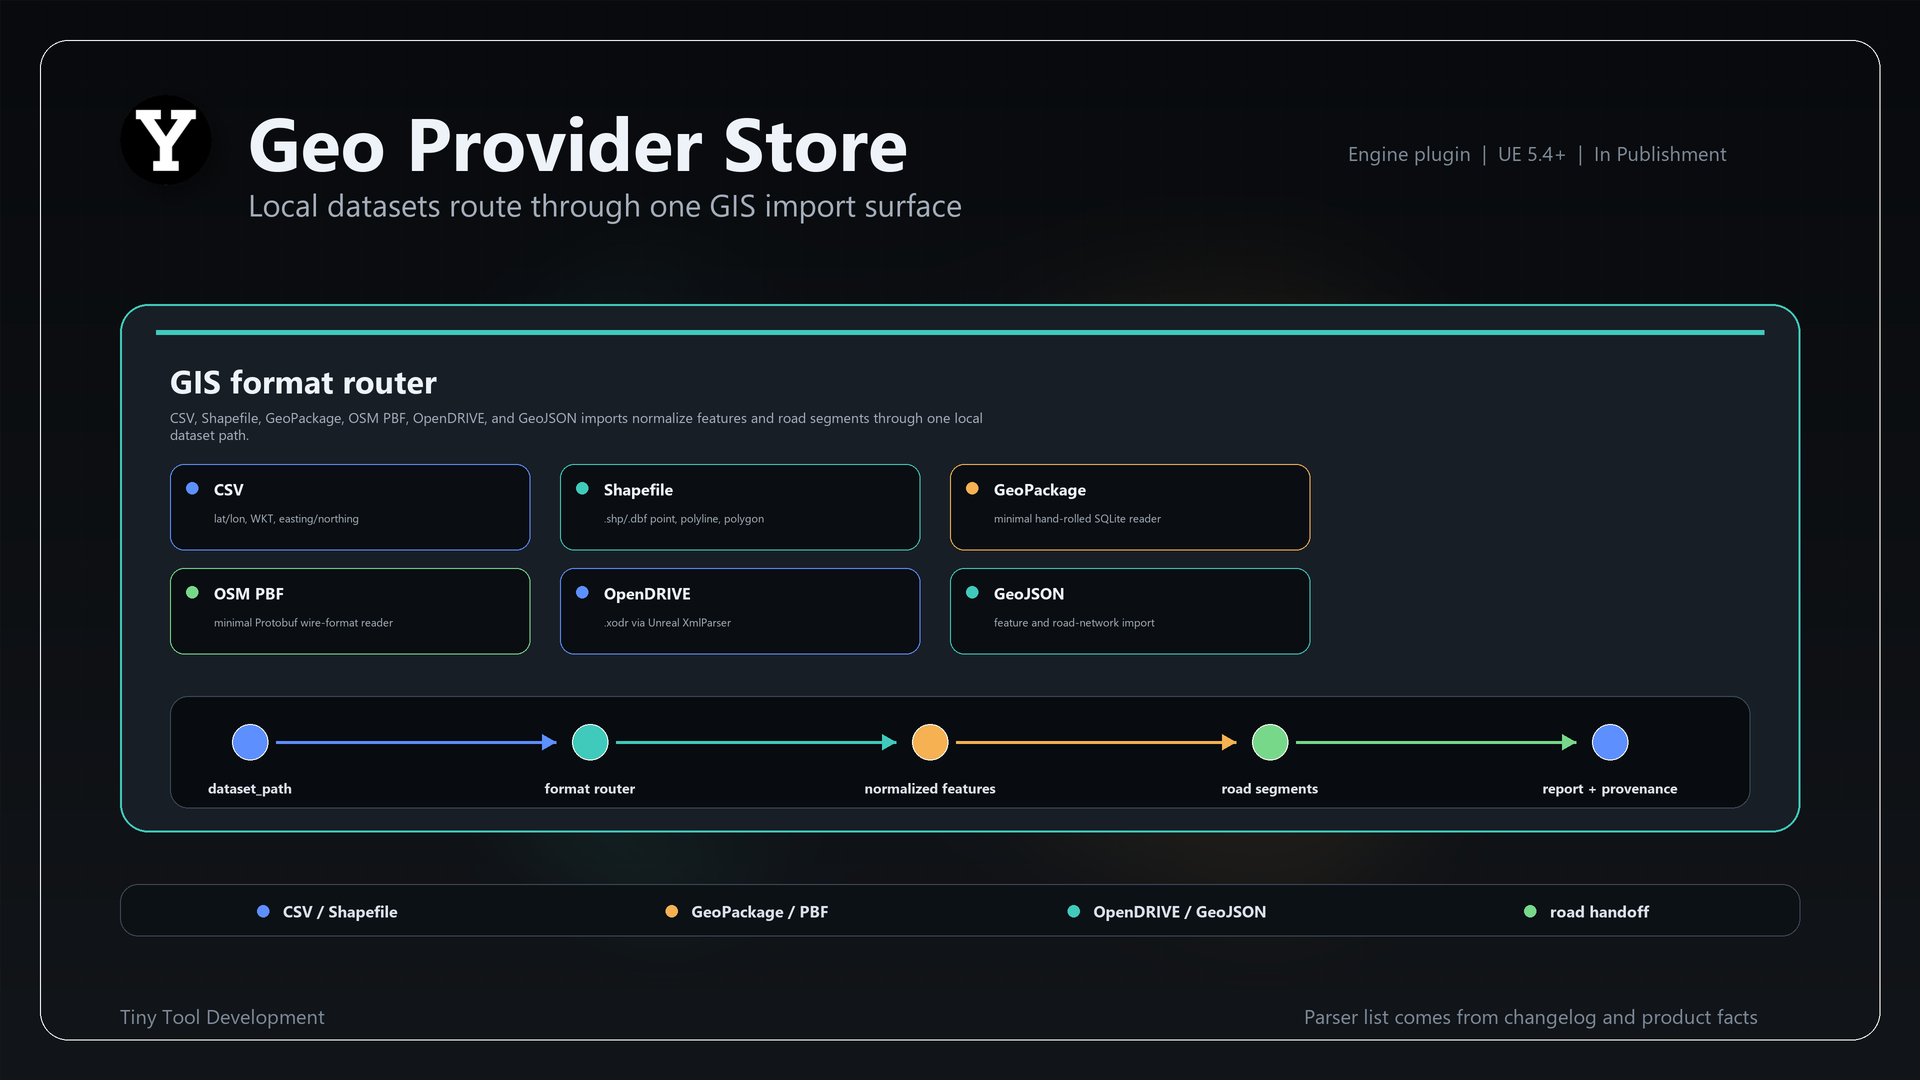The height and width of the screenshot is (1080, 1920).
Task: Click the orange legend dot for GeoPackage / PBF
Action: (x=672, y=911)
